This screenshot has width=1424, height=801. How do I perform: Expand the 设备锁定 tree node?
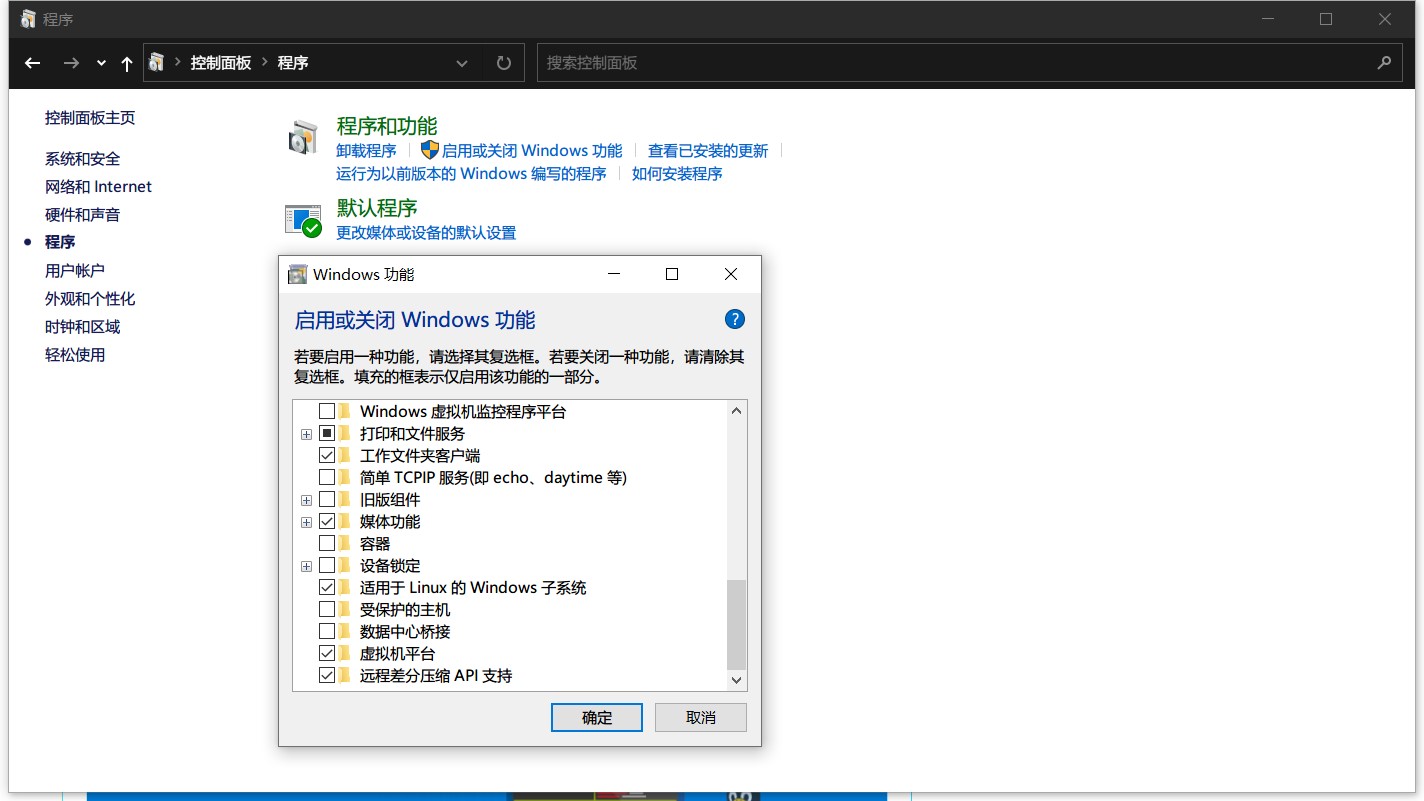point(307,566)
